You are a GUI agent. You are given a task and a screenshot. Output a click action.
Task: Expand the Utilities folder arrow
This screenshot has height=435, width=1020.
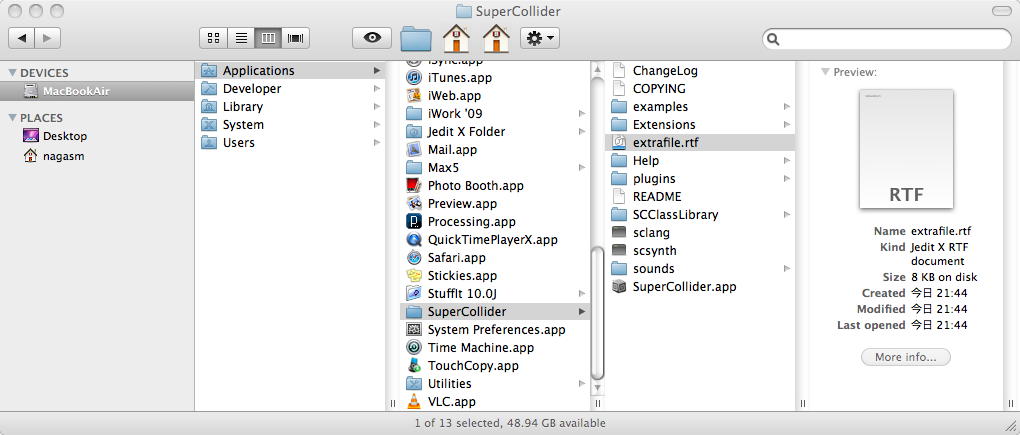[x=582, y=384]
